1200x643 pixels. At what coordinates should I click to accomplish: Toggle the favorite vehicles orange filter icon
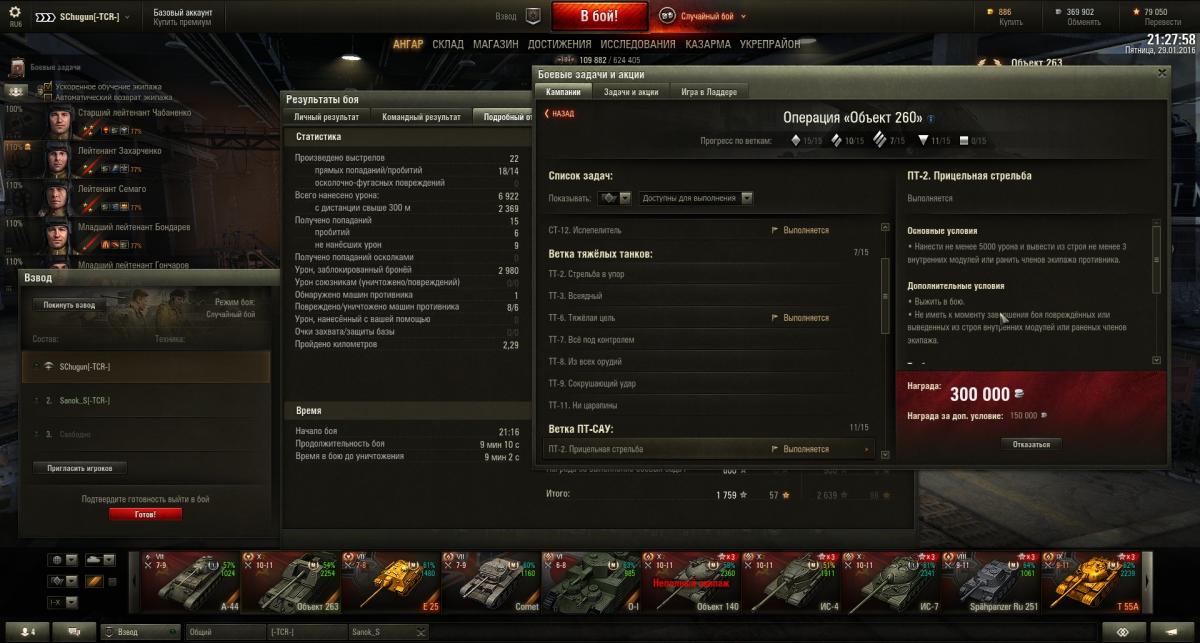pos(94,580)
